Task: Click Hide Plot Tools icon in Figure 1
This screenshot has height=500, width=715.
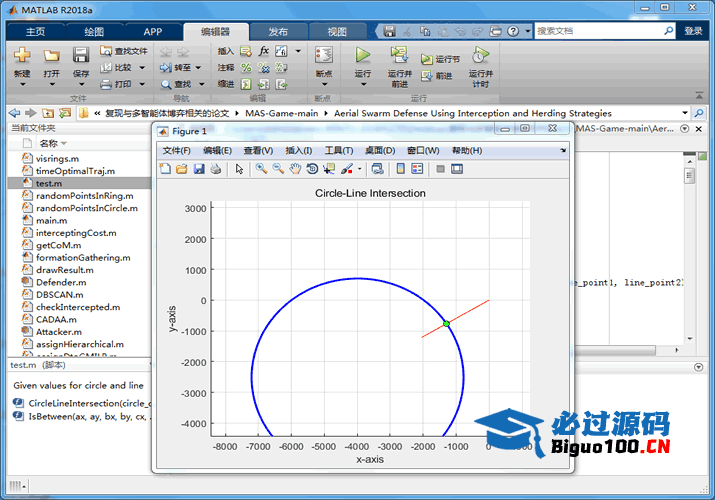Action: tap(440, 169)
